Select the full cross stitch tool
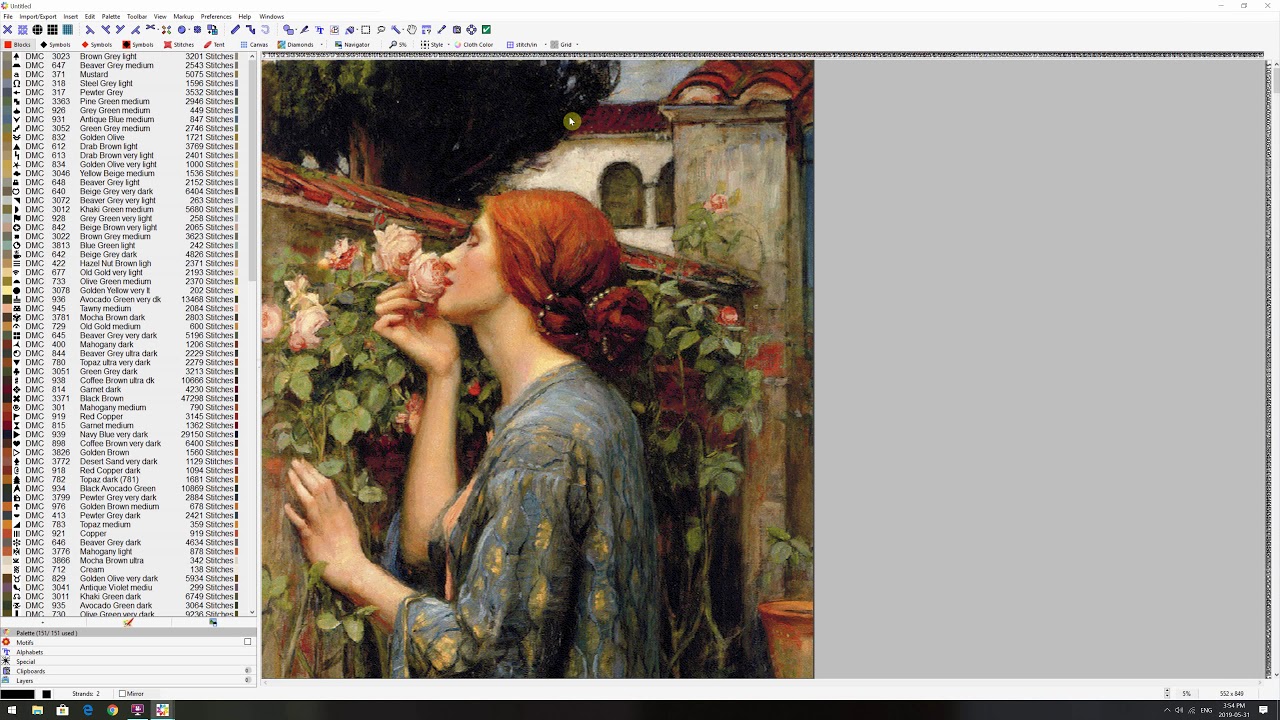Viewport: 1280px width, 720px height. (x=8, y=30)
